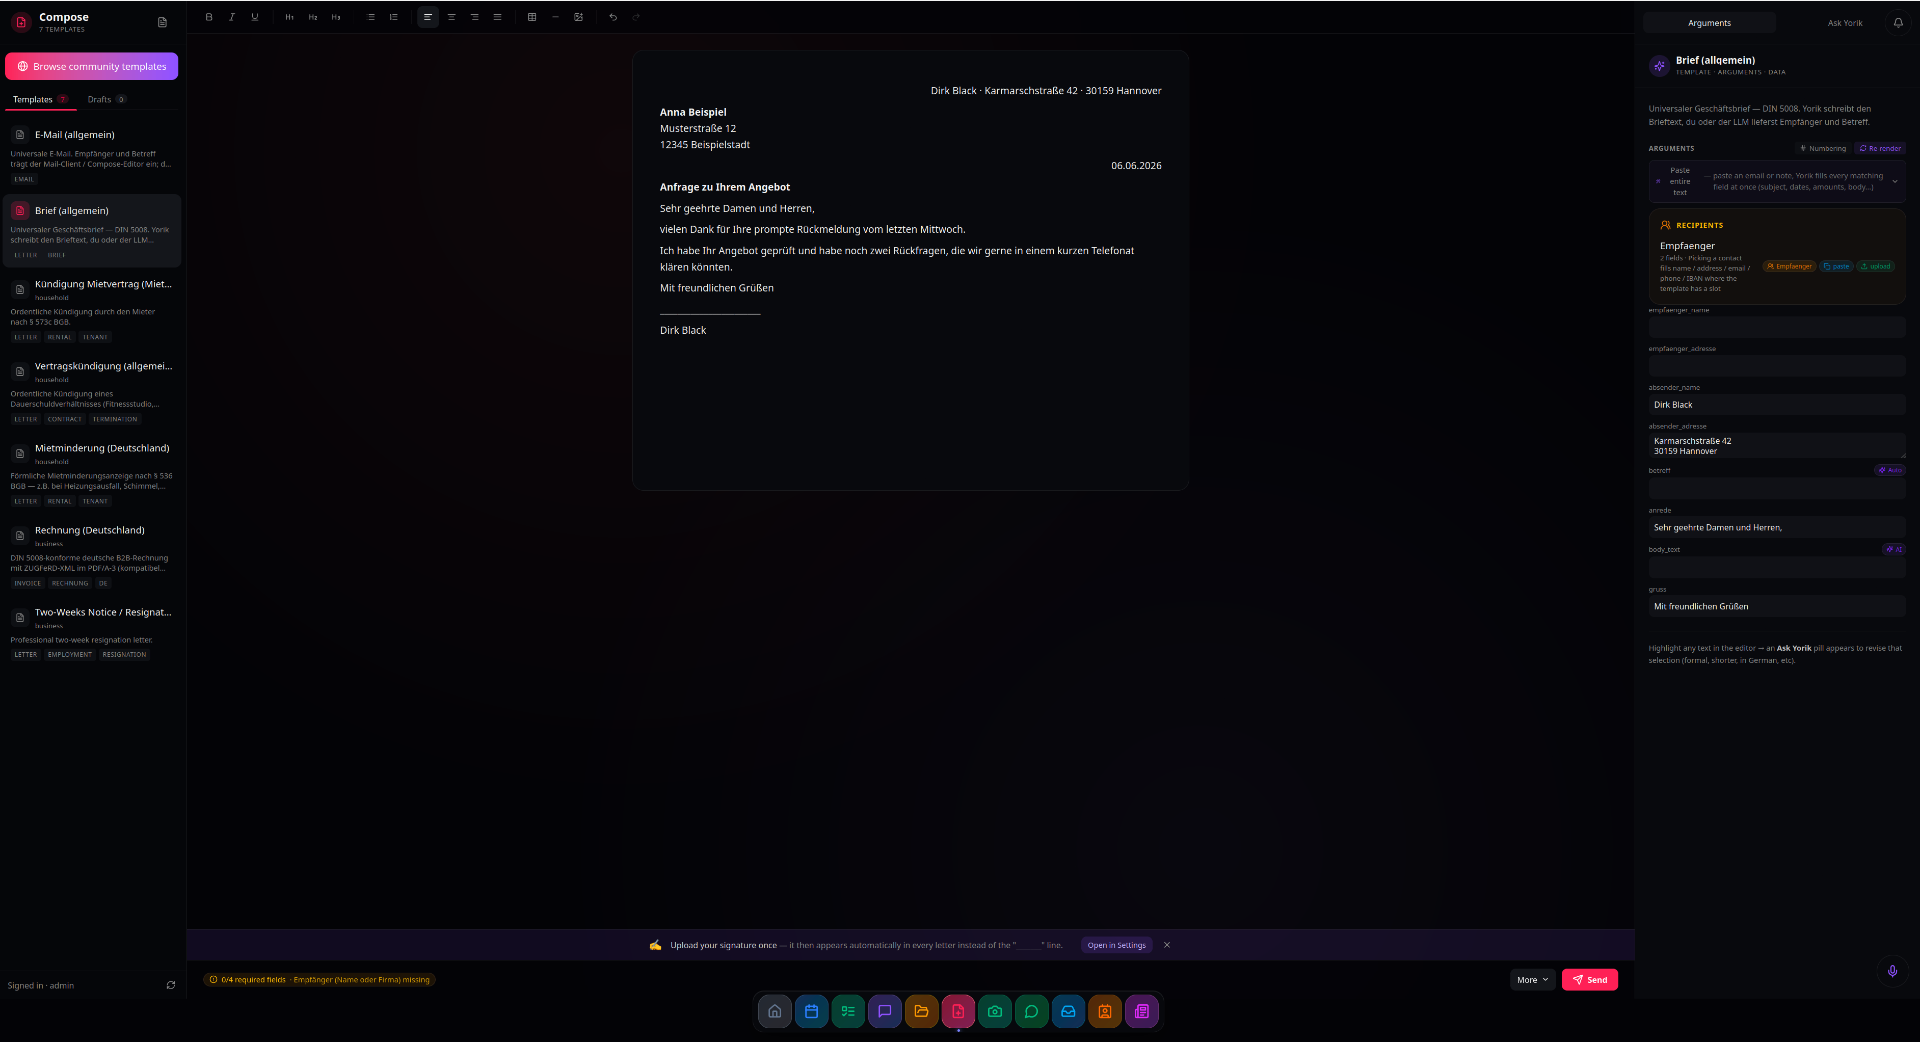Apply Heading 3 style
The height and width of the screenshot is (1042, 1920).
coord(336,17)
